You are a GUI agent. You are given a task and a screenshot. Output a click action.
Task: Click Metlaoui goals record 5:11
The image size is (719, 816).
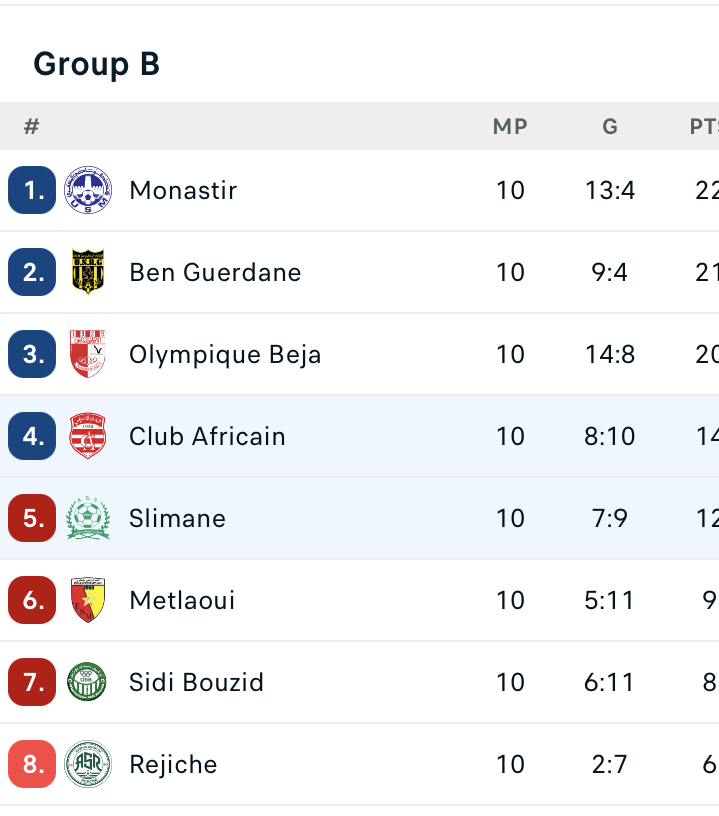coord(609,600)
